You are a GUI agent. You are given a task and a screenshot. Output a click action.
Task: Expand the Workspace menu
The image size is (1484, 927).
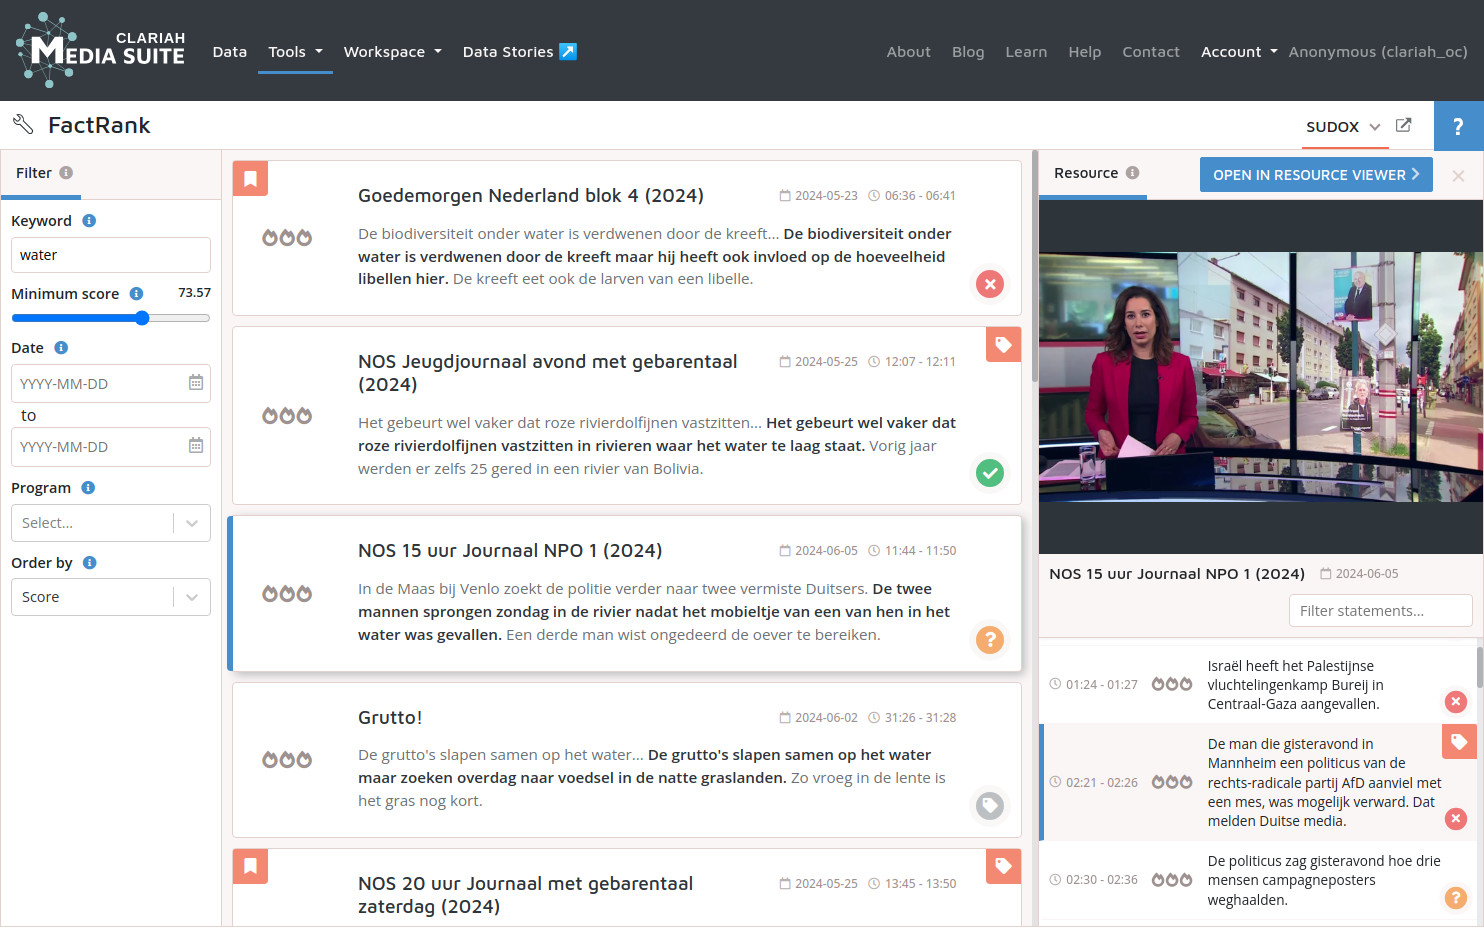pyautogui.click(x=392, y=52)
